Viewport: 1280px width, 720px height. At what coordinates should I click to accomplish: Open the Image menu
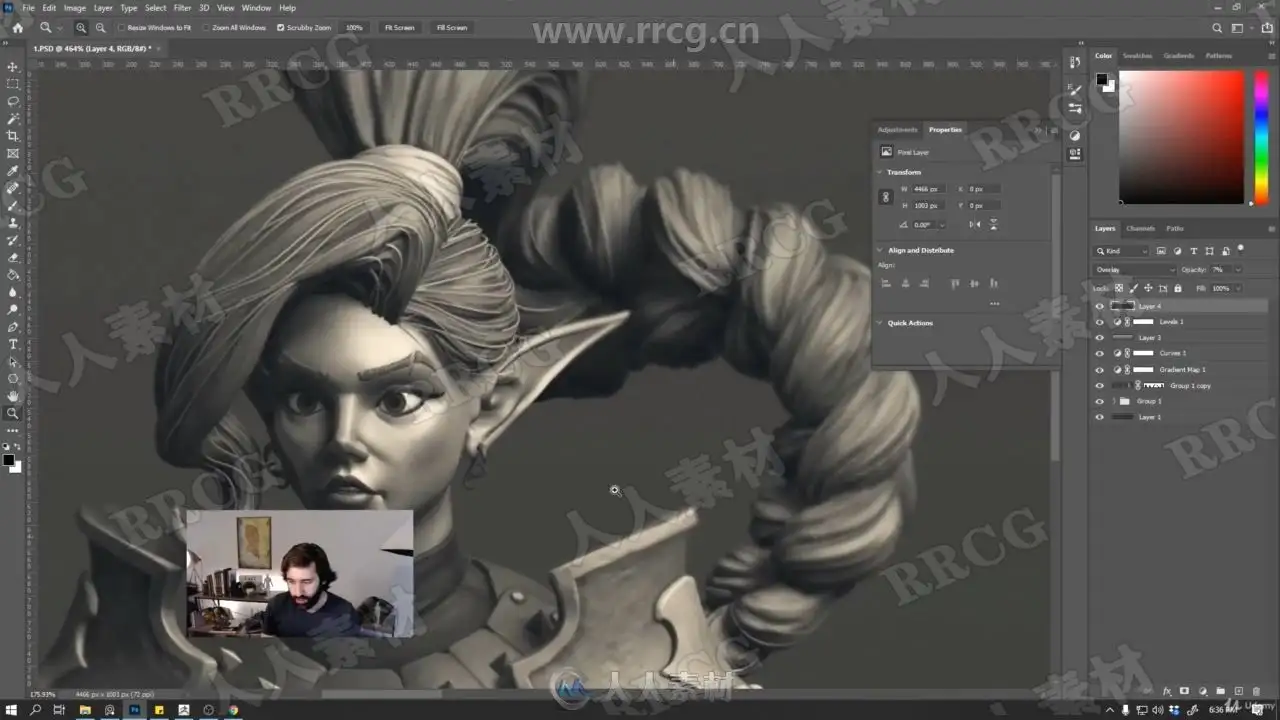(75, 8)
